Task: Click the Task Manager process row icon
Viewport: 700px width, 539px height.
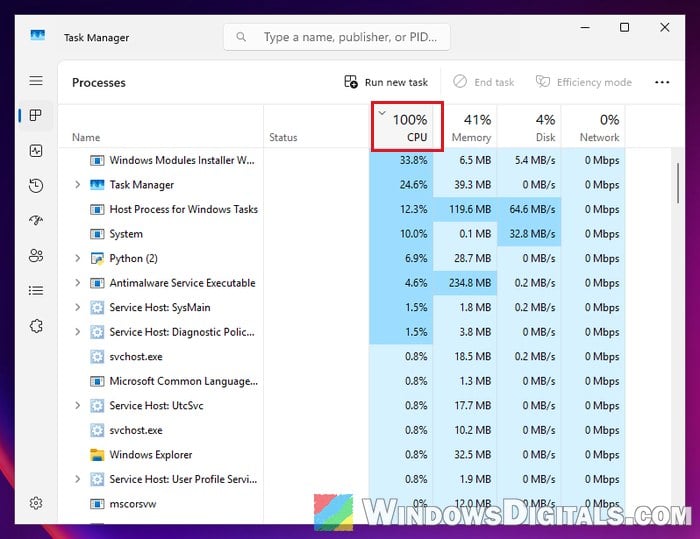Action: pos(97,185)
